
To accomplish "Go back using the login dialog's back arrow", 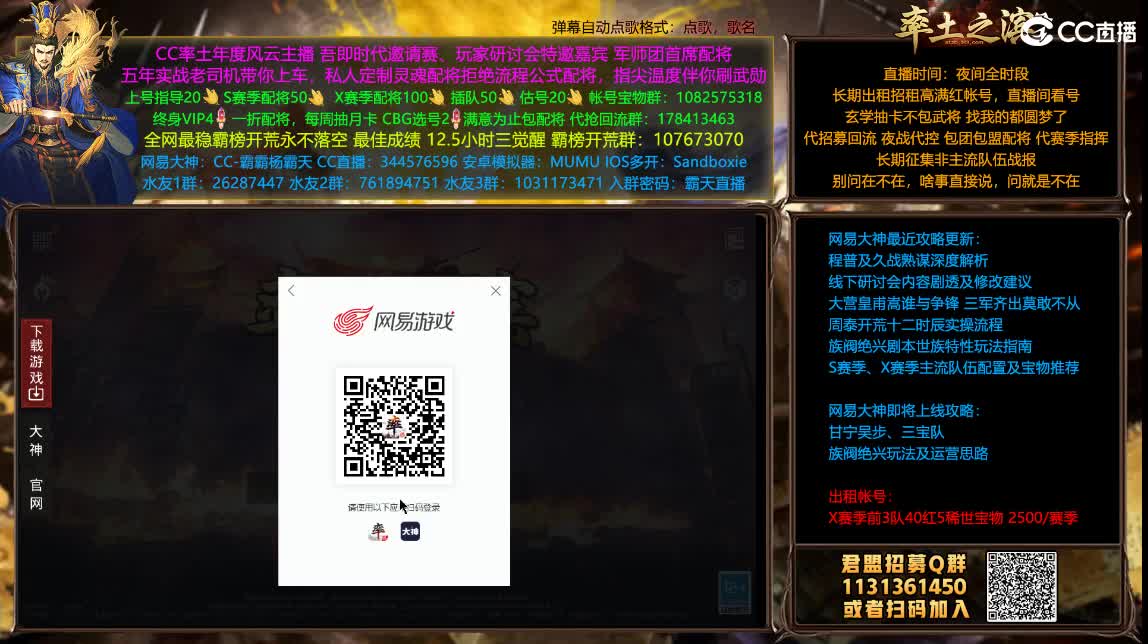I will 291,291.
